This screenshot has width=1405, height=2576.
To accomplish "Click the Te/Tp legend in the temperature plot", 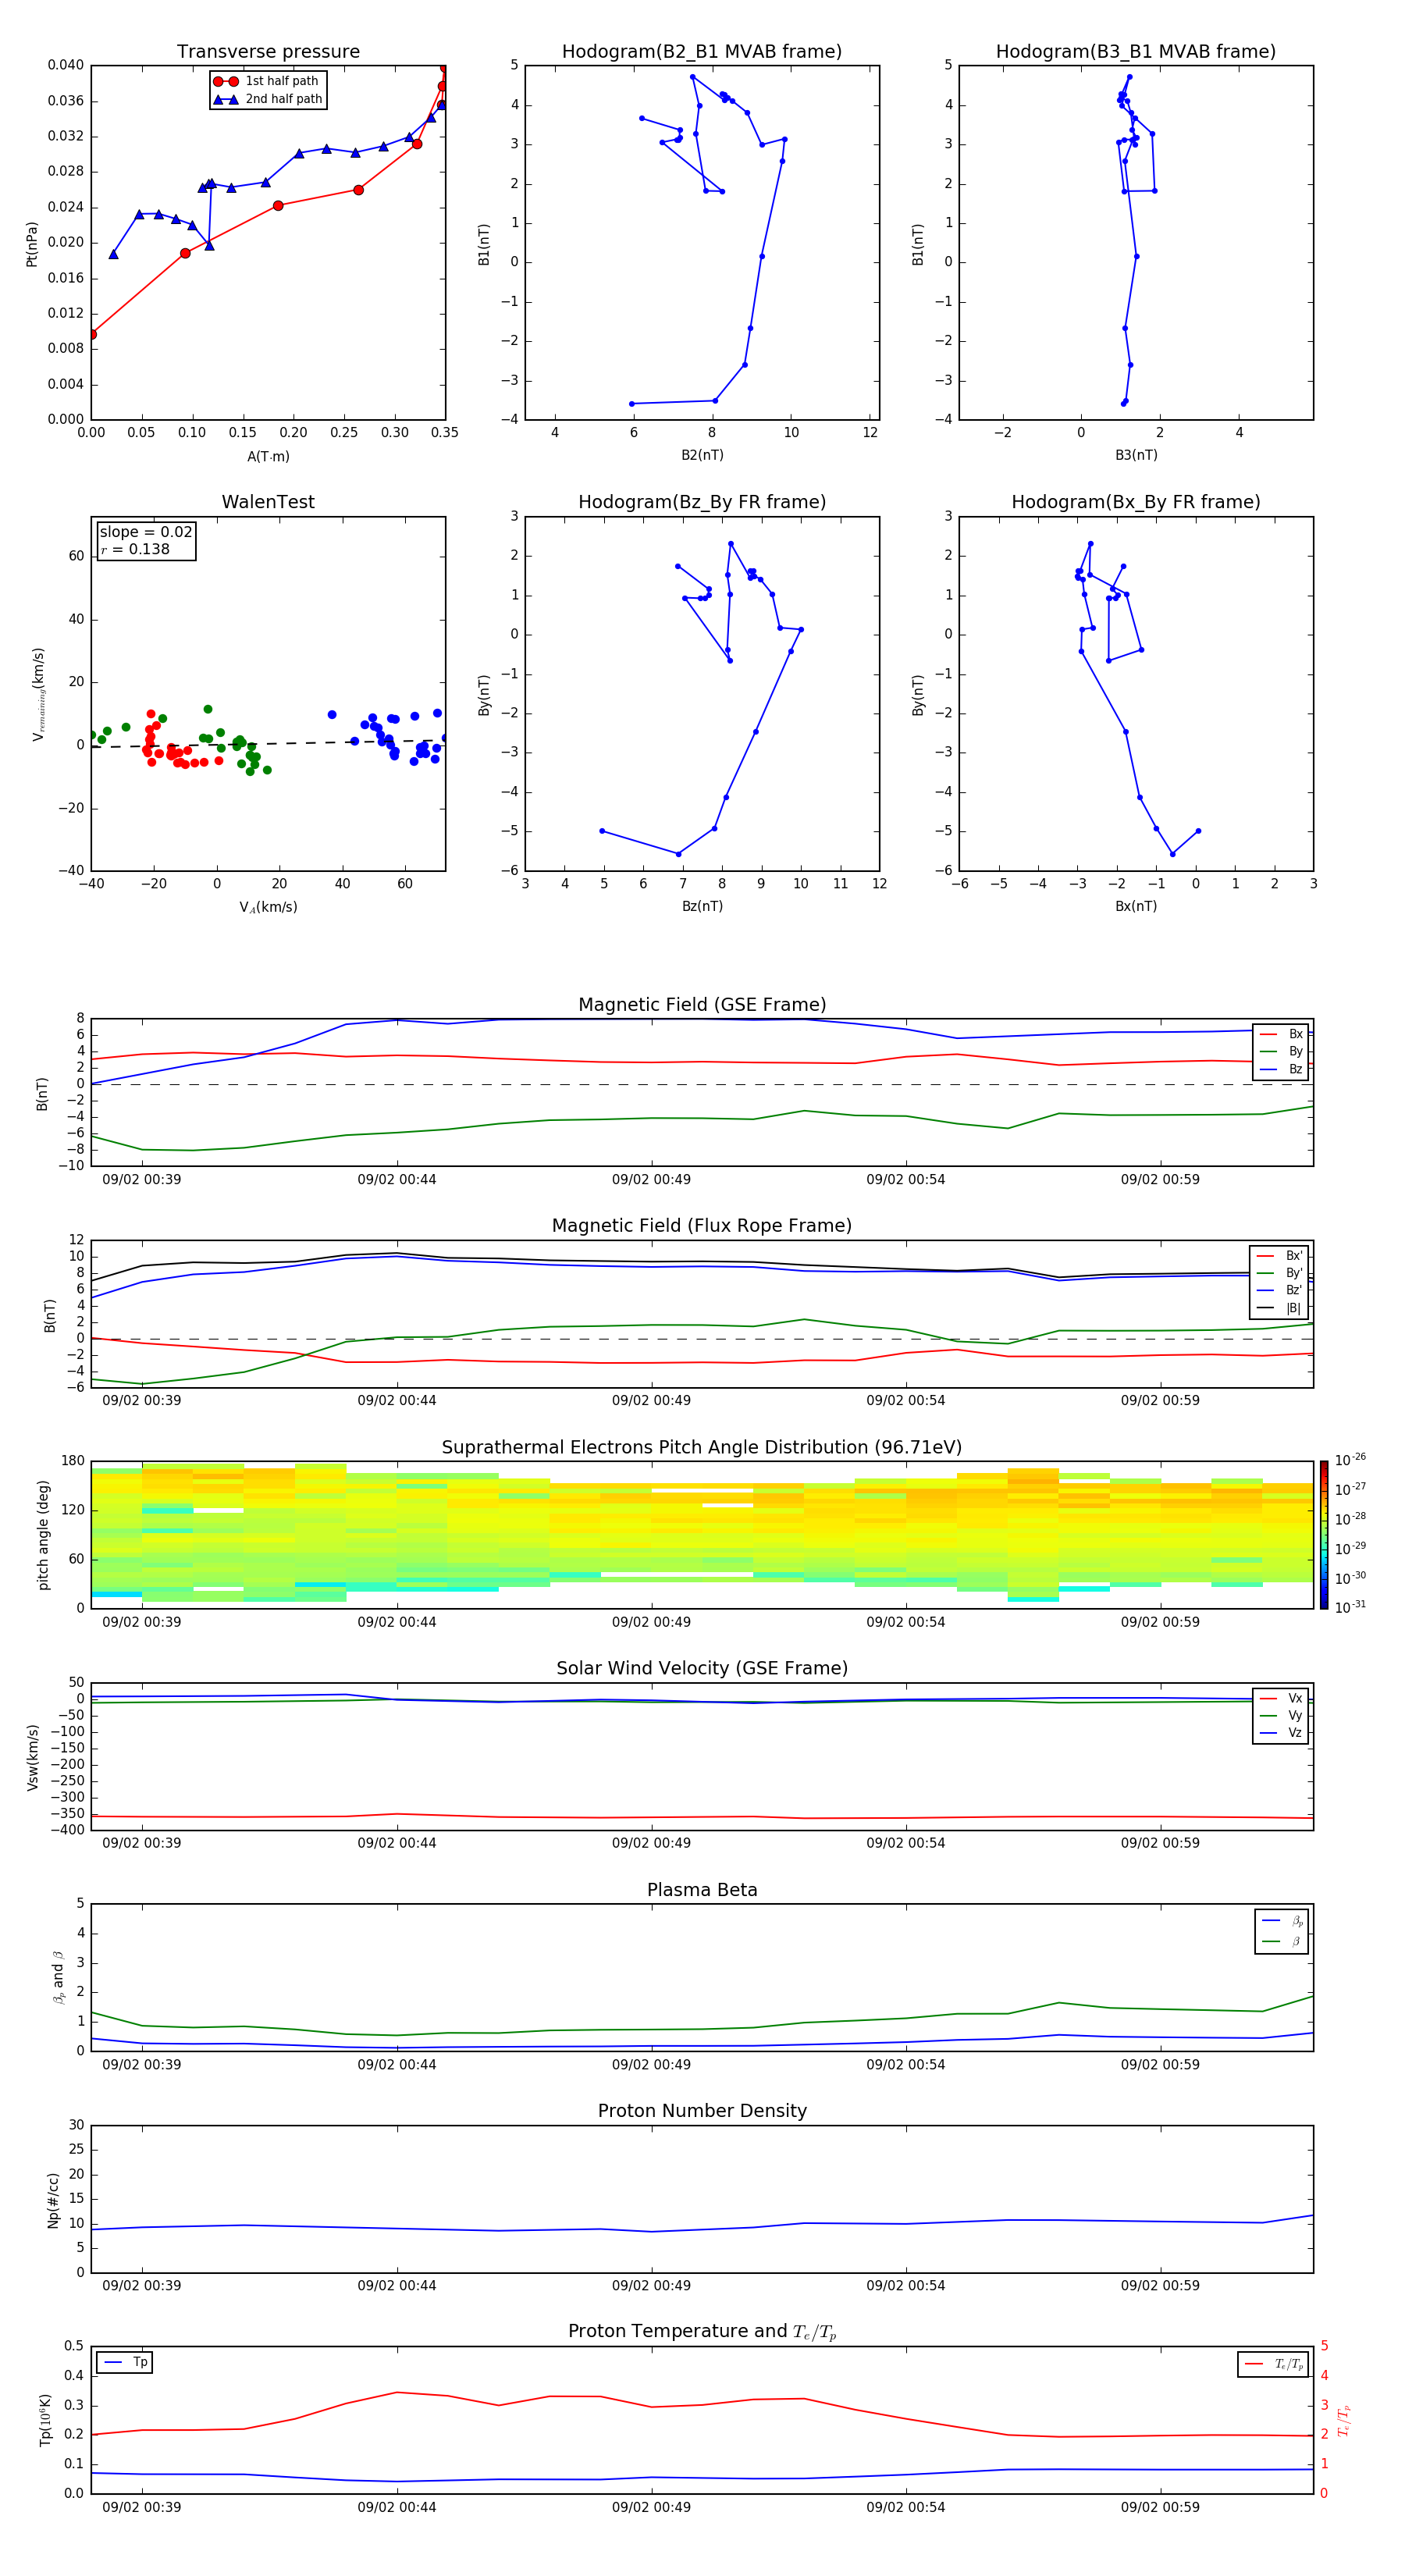I will pyautogui.click(x=1273, y=2364).
